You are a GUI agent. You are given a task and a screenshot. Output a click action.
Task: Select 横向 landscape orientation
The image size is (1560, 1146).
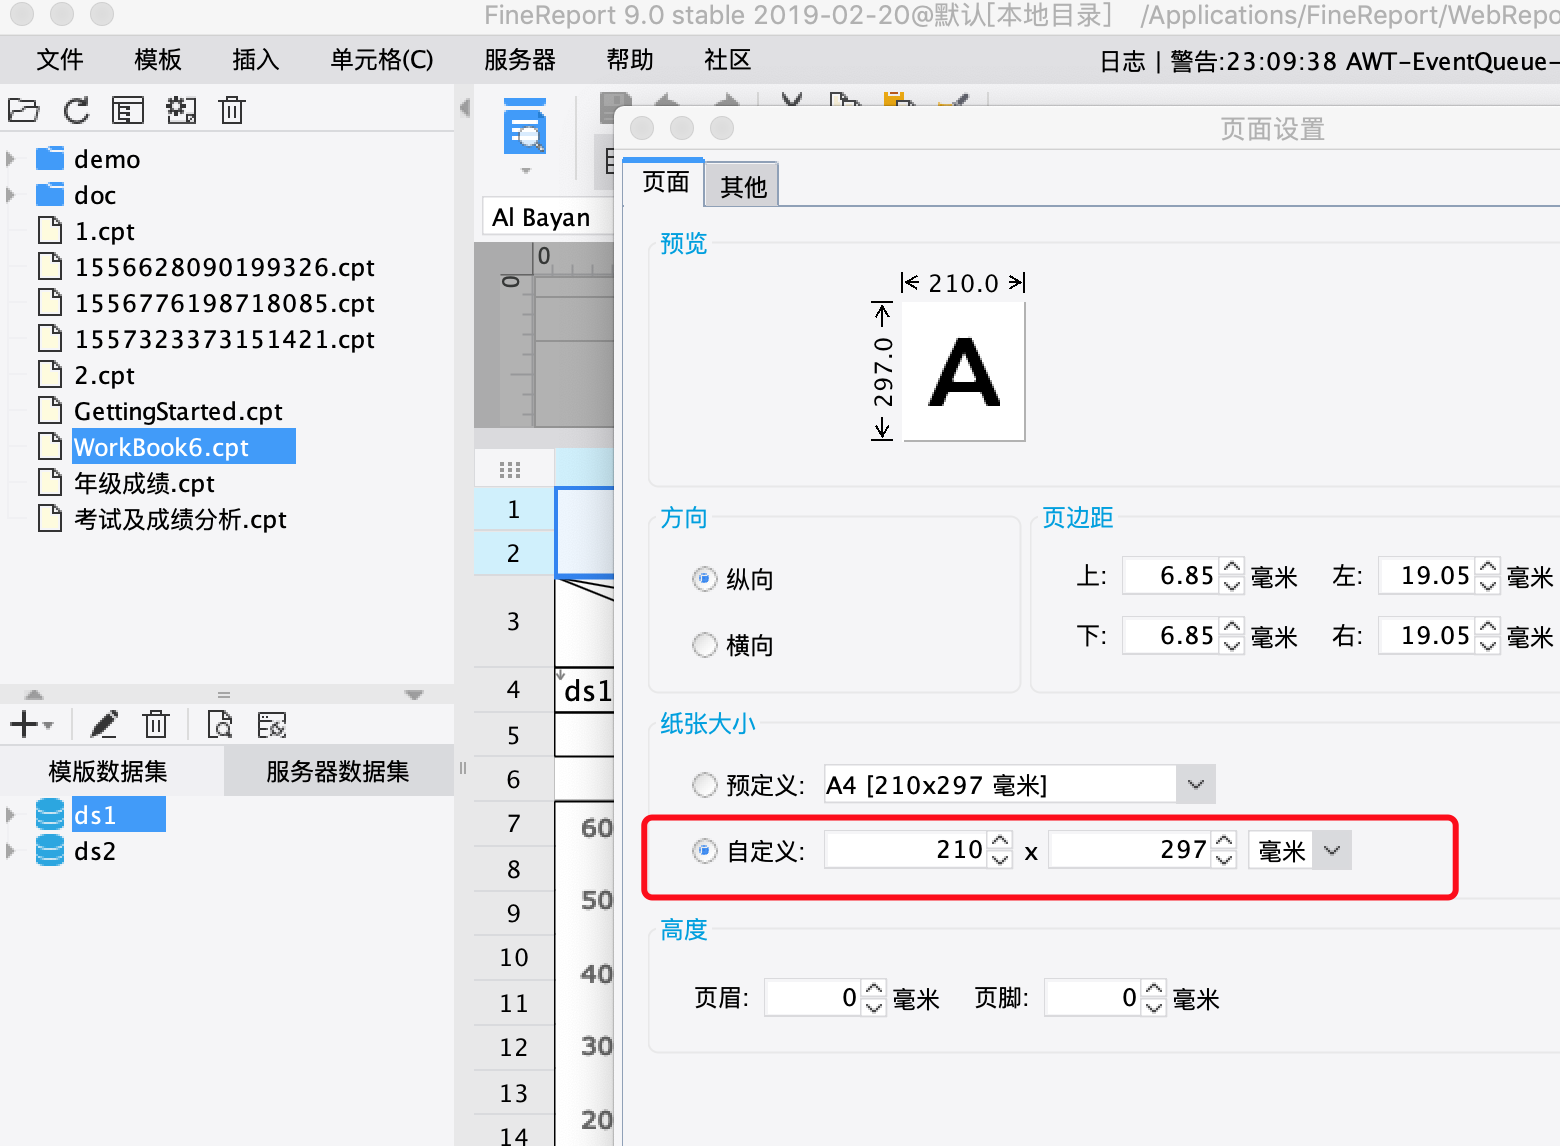click(705, 645)
